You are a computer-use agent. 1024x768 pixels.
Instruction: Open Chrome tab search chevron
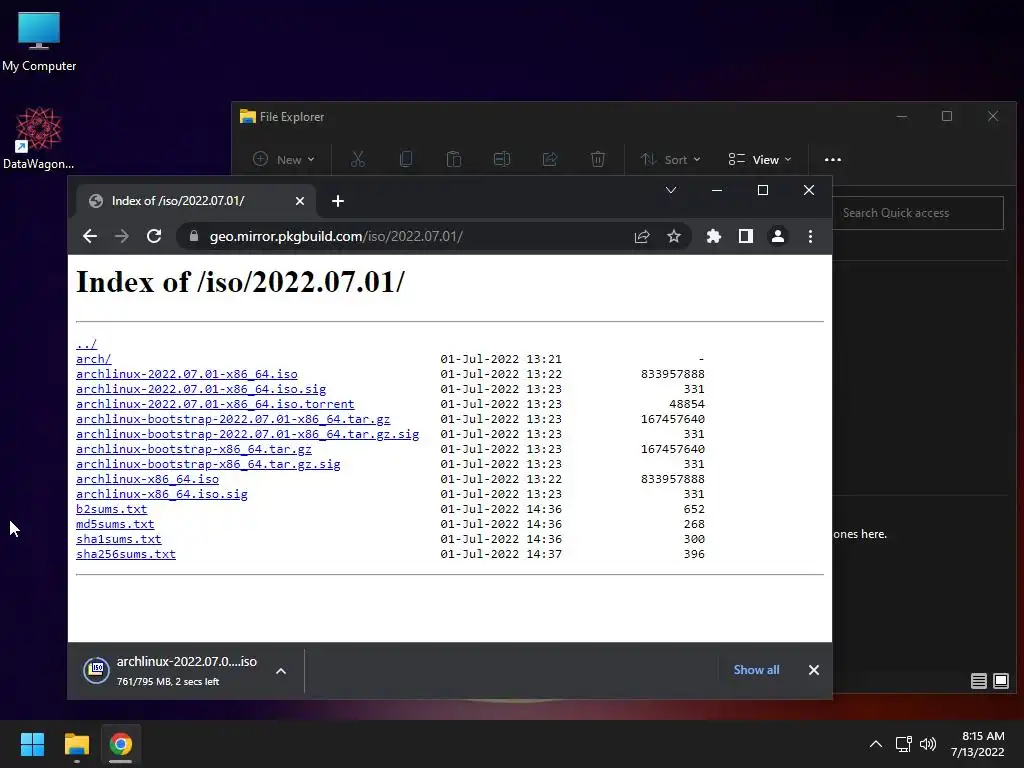[671, 190]
